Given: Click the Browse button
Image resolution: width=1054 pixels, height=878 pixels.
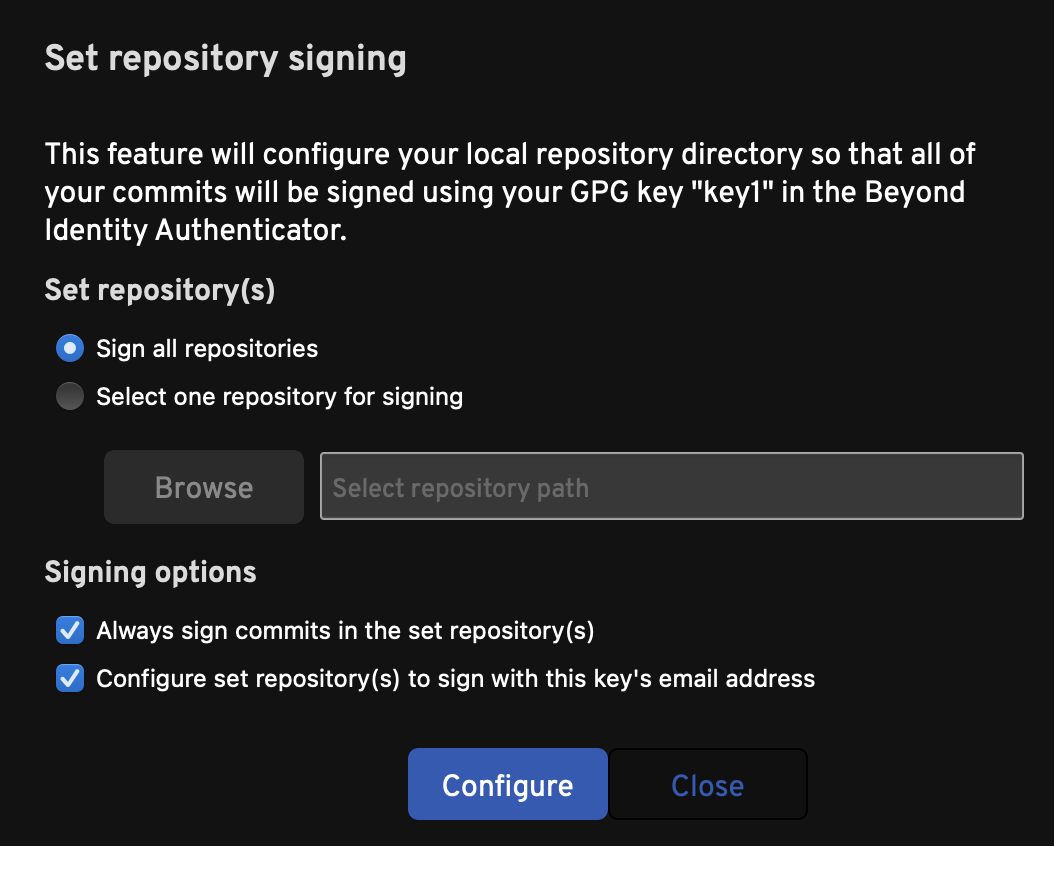Looking at the screenshot, I should pyautogui.click(x=204, y=487).
